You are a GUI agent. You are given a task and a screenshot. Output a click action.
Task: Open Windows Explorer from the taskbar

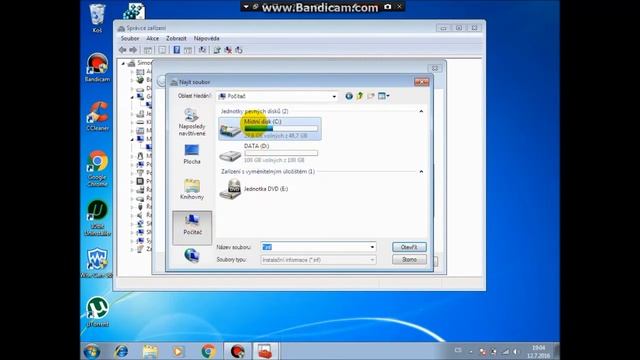click(x=150, y=351)
